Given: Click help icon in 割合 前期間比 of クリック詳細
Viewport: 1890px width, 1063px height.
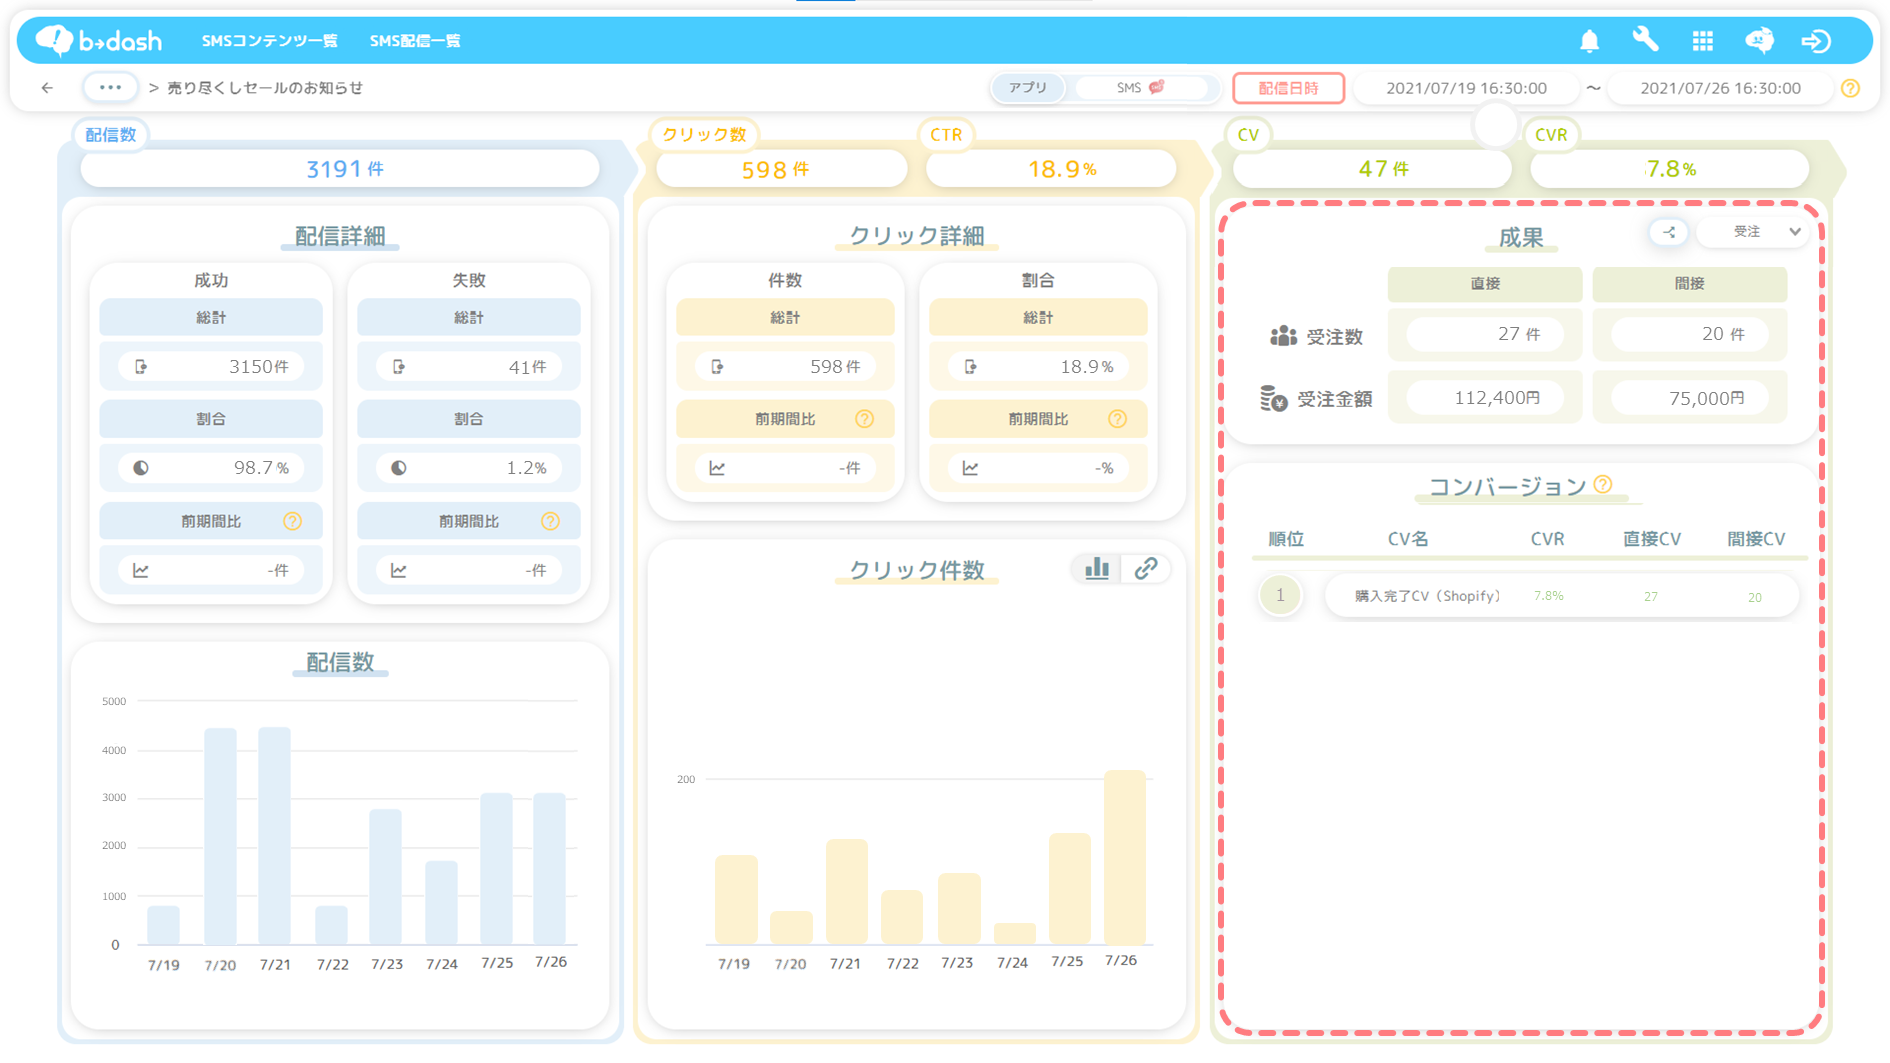Looking at the screenshot, I should (1117, 419).
